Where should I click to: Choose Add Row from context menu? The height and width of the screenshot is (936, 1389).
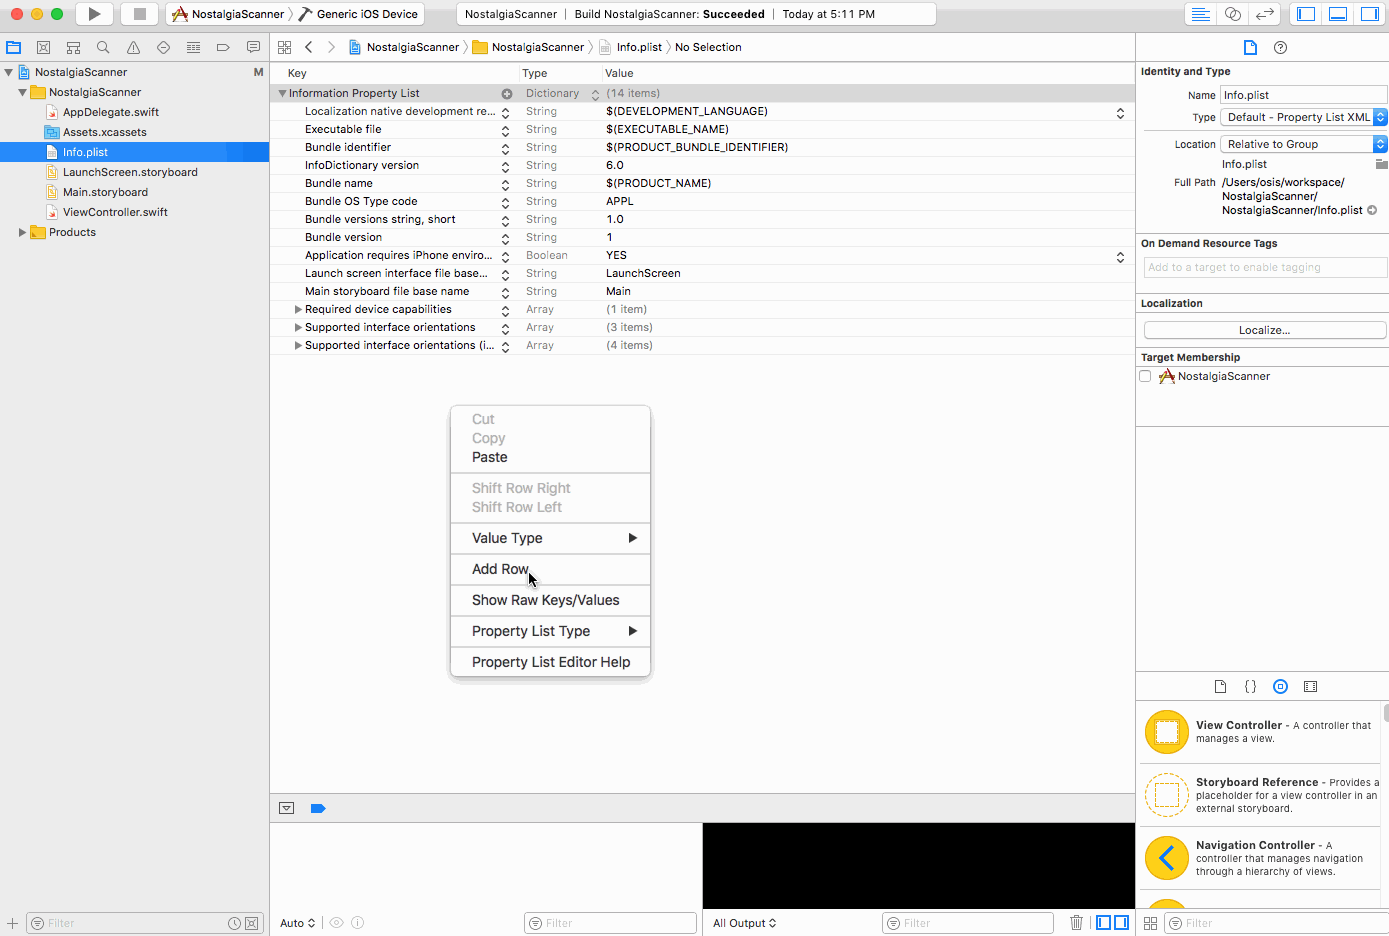(x=550, y=569)
